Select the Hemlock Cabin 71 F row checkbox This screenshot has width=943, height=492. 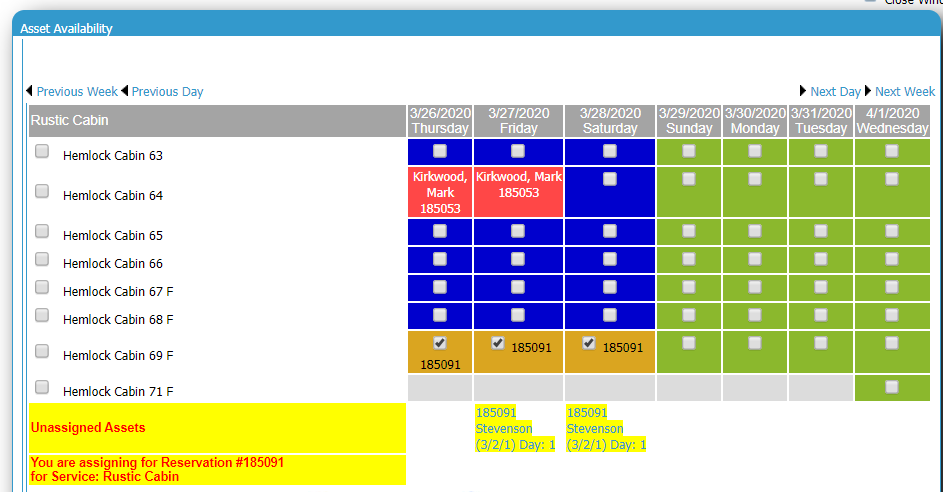coord(42,387)
